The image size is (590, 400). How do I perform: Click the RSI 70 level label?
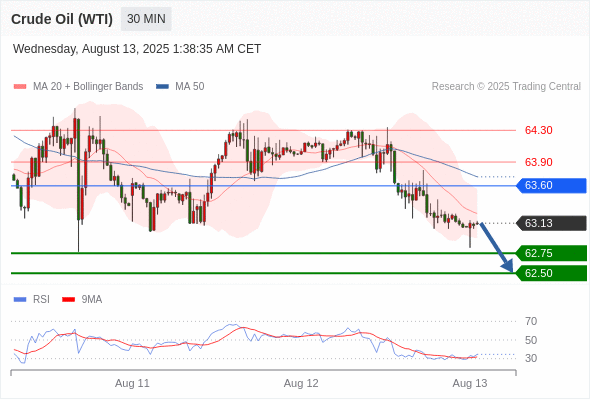tap(531, 321)
